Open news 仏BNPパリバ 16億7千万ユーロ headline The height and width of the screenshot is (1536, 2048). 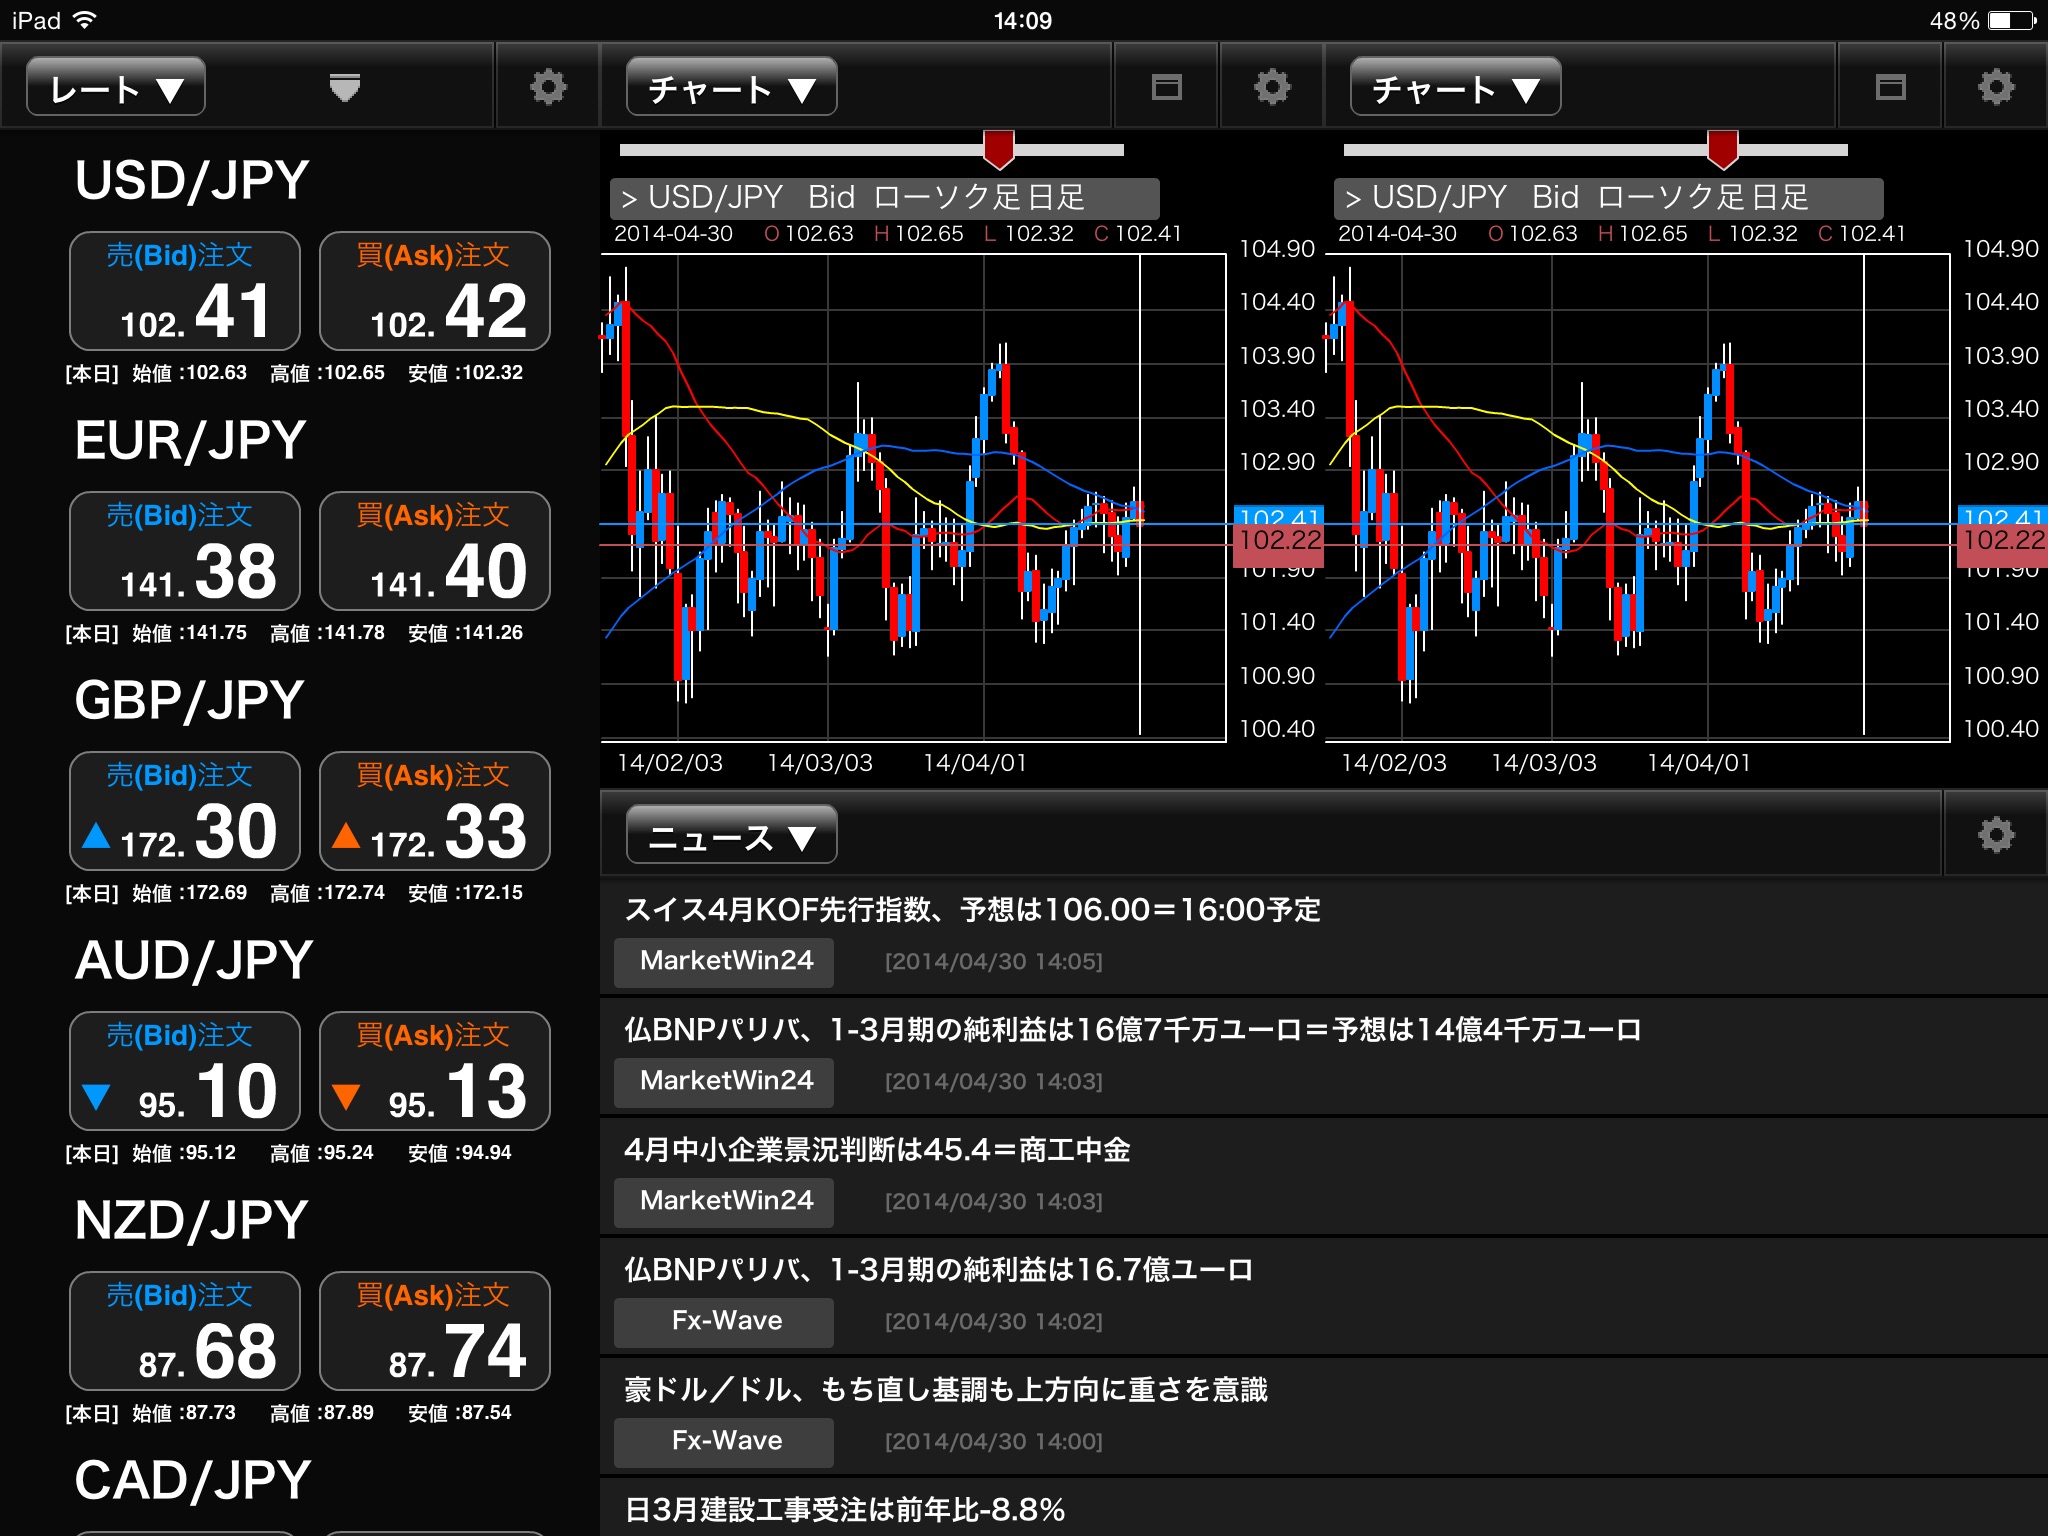click(x=1132, y=1030)
